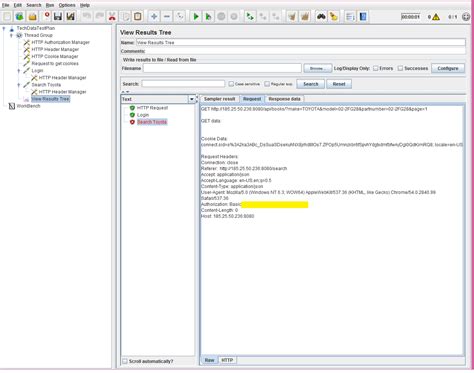Click the Browse... button

click(318, 68)
